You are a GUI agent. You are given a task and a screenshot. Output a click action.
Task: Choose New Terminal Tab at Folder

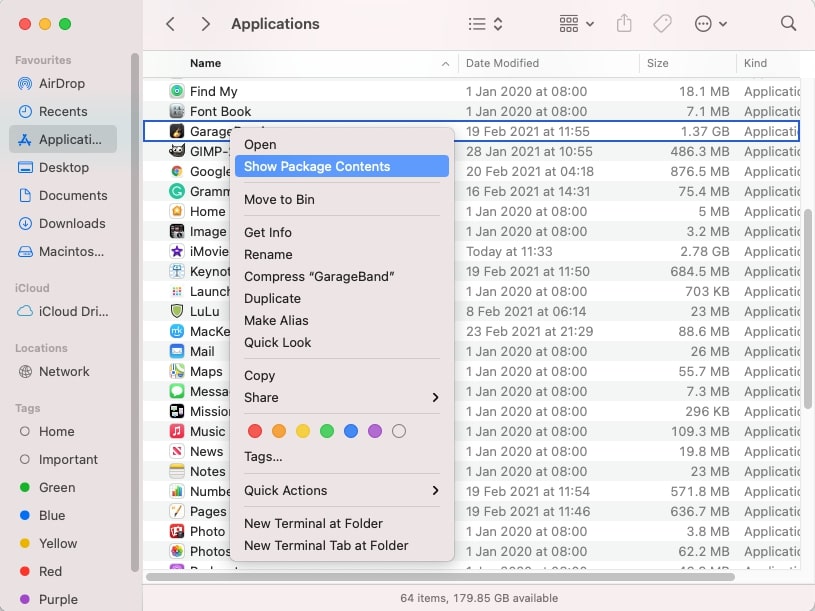(x=341, y=546)
